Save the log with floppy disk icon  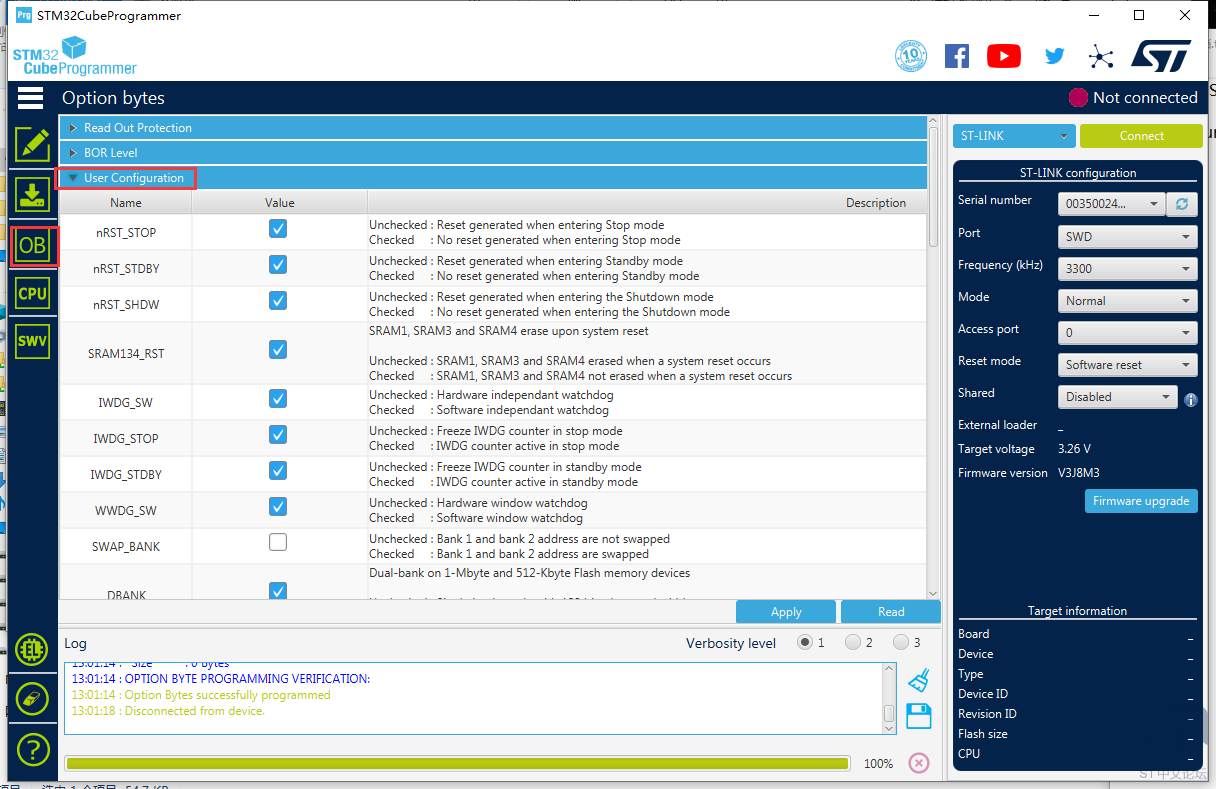(x=919, y=716)
